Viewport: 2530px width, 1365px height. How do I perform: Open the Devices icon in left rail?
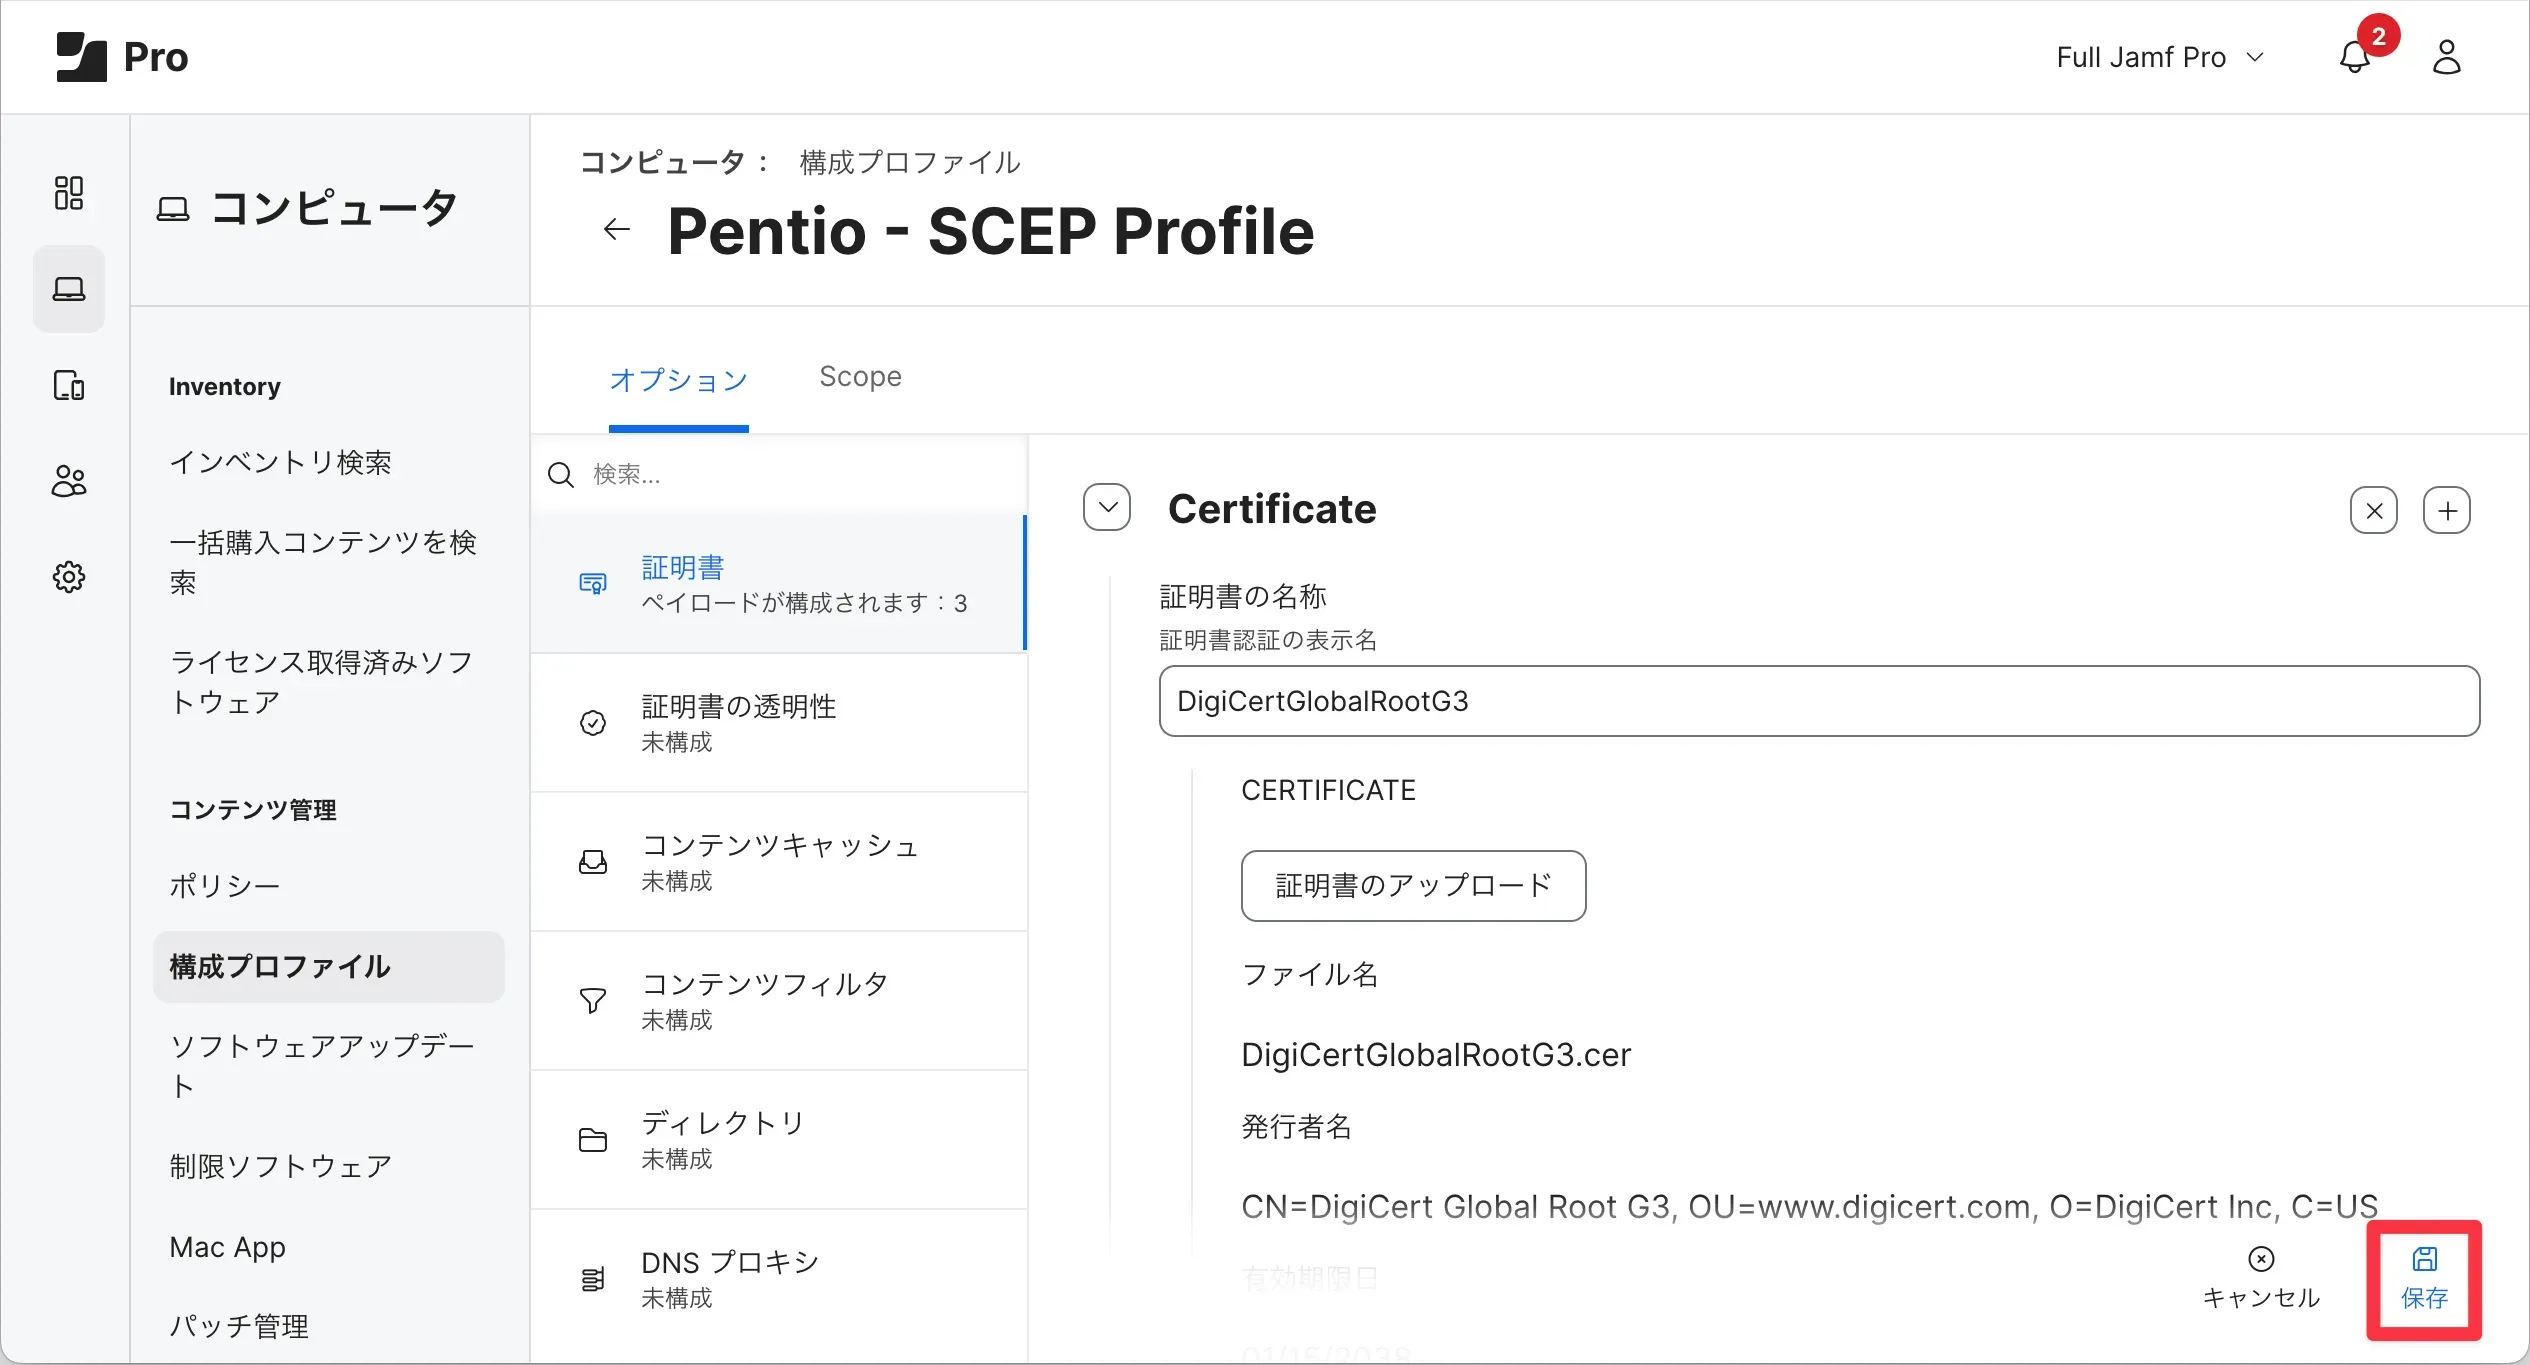68,385
